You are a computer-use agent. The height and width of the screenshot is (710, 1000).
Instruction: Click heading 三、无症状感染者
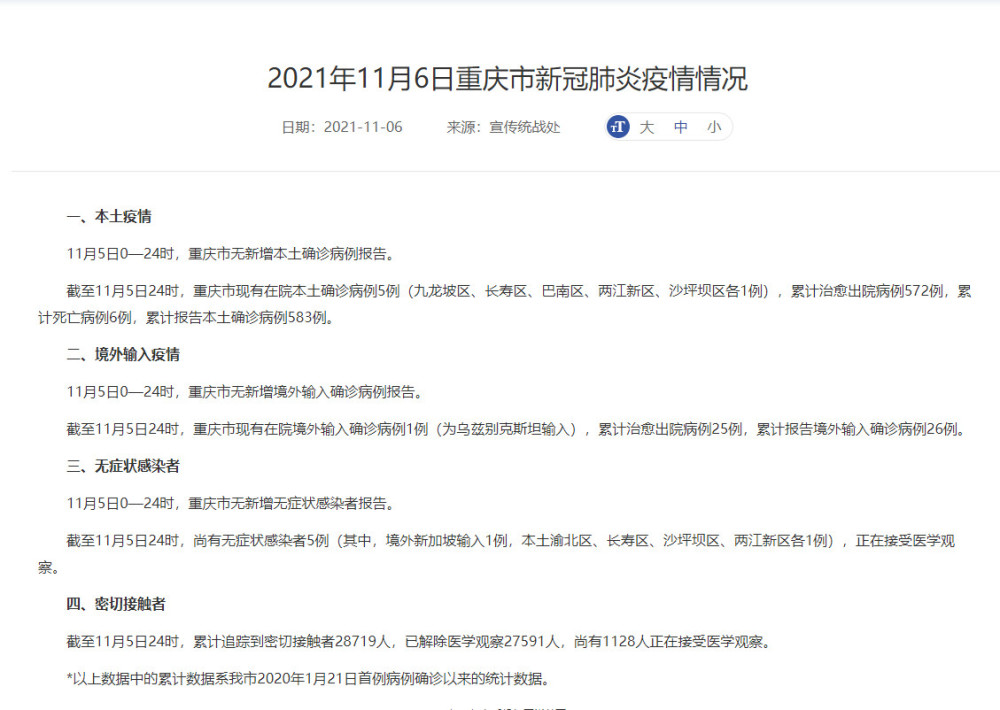(x=123, y=466)
